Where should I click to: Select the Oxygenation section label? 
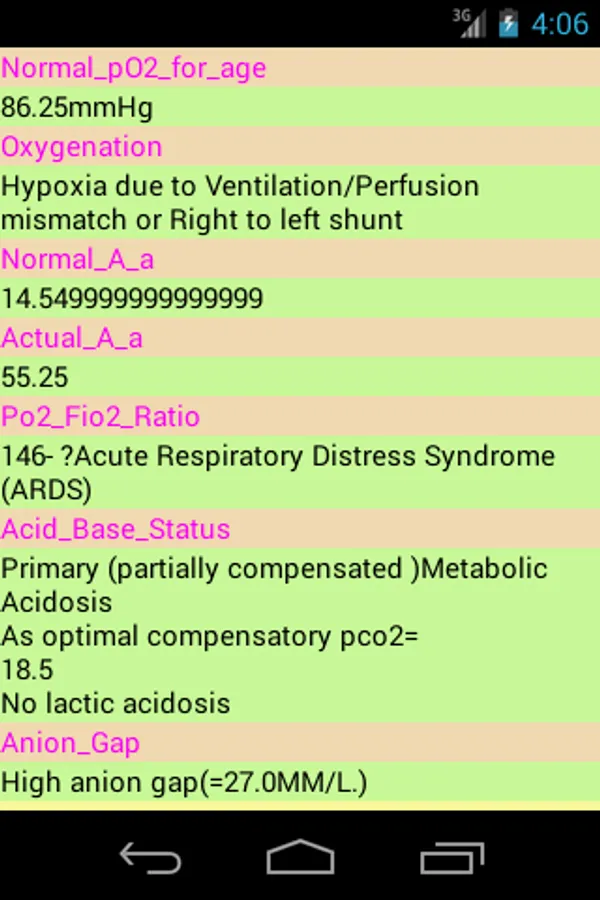click(x=82, y=147)
